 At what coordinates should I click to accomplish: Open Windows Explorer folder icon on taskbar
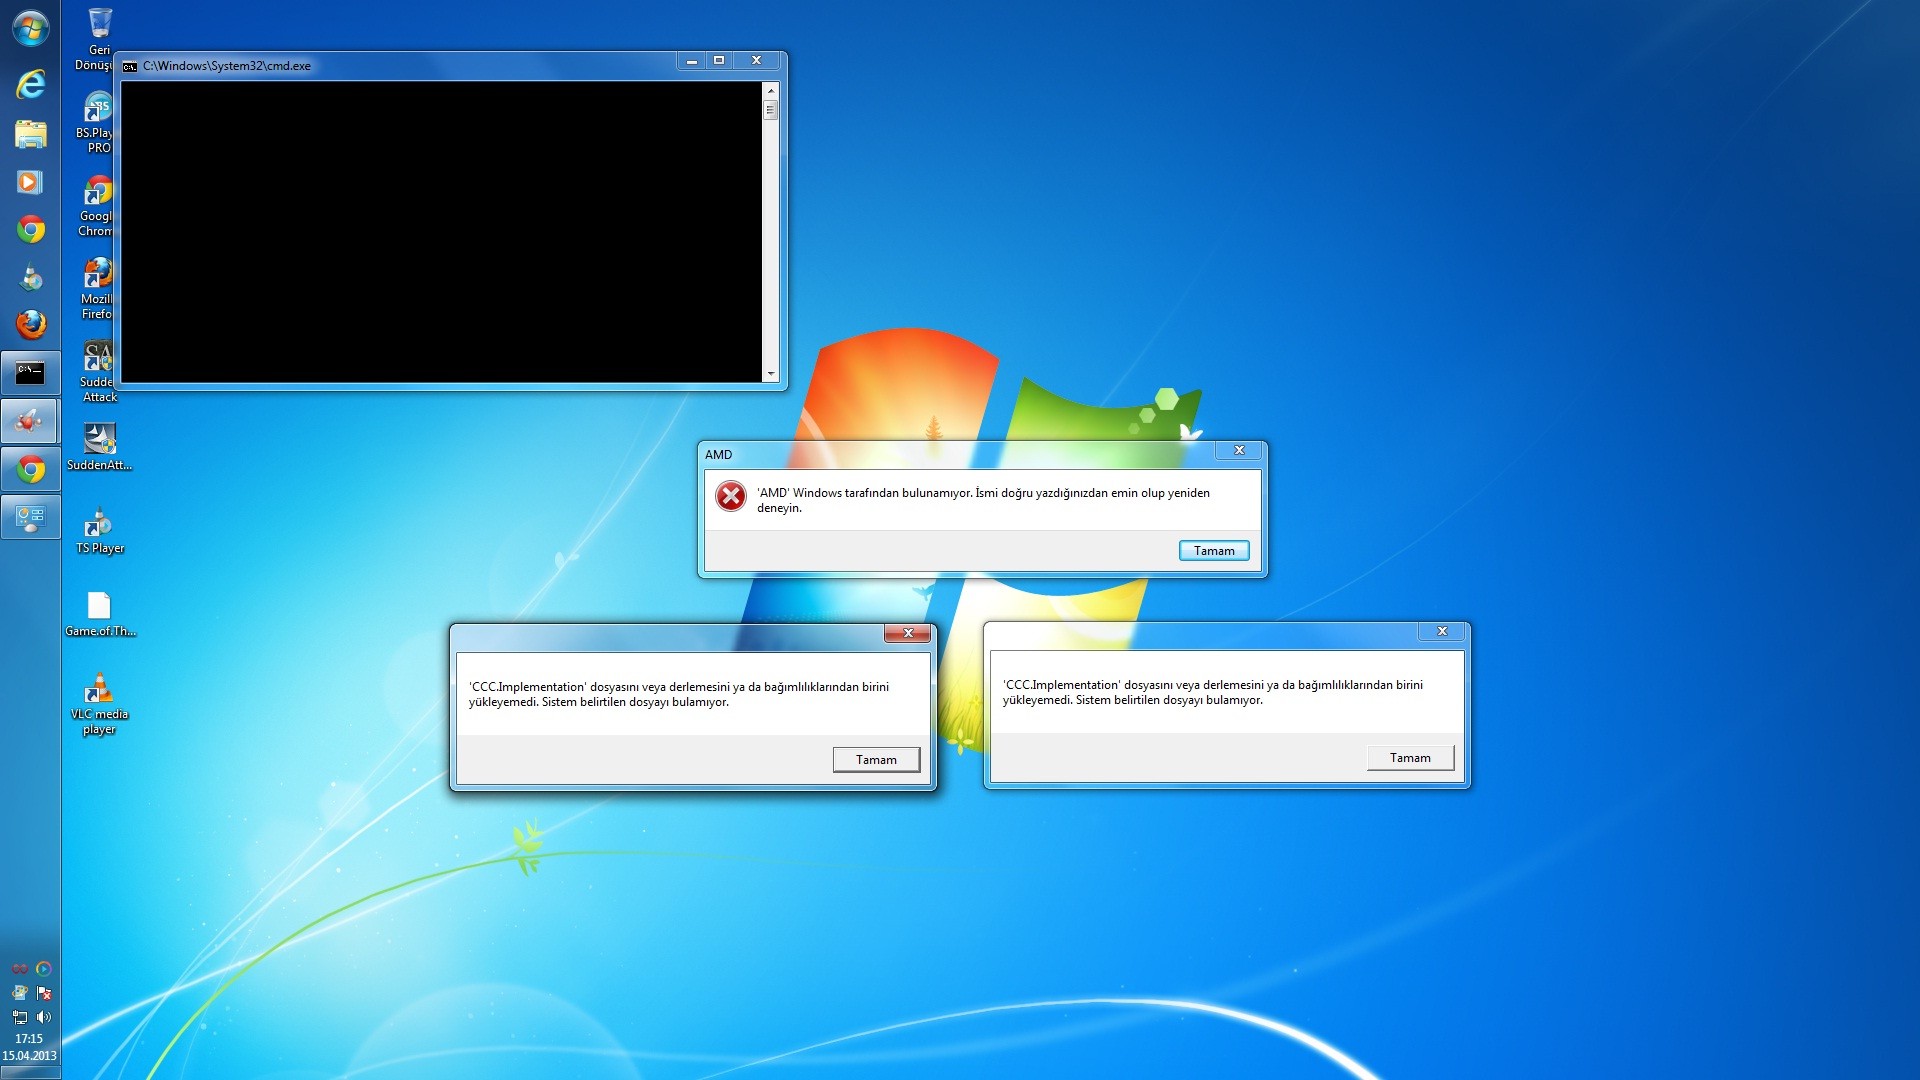click(x=30, y=134)
